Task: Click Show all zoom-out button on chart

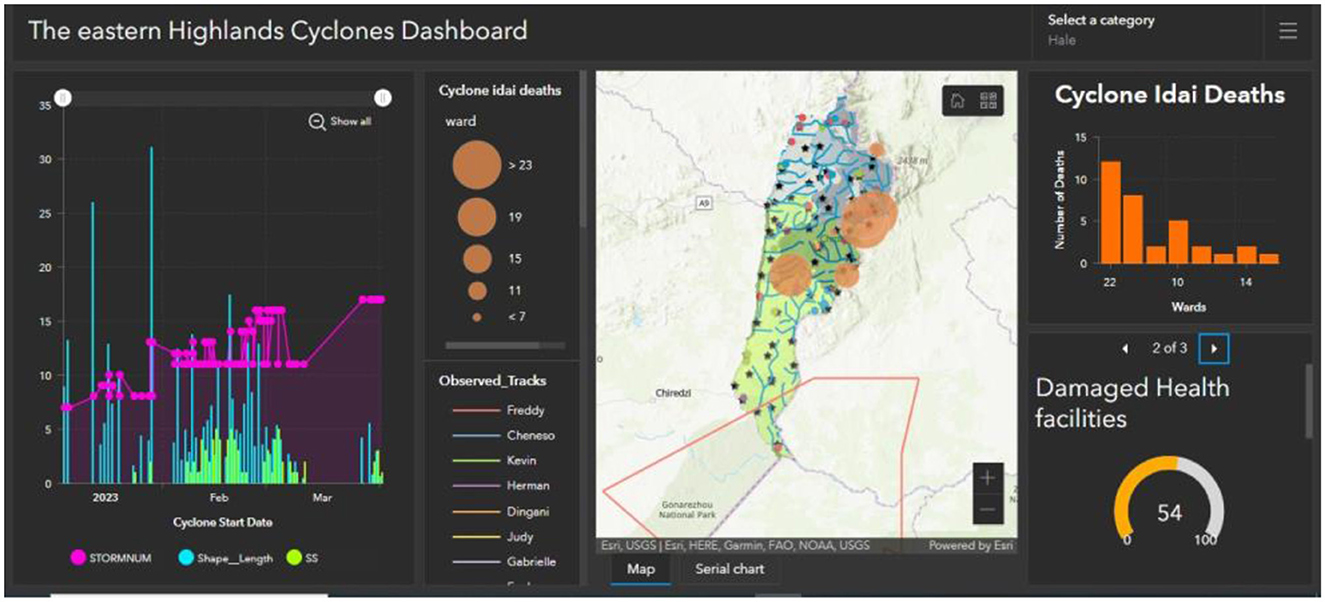Action: pyautogui.click(x=340, y=121)
